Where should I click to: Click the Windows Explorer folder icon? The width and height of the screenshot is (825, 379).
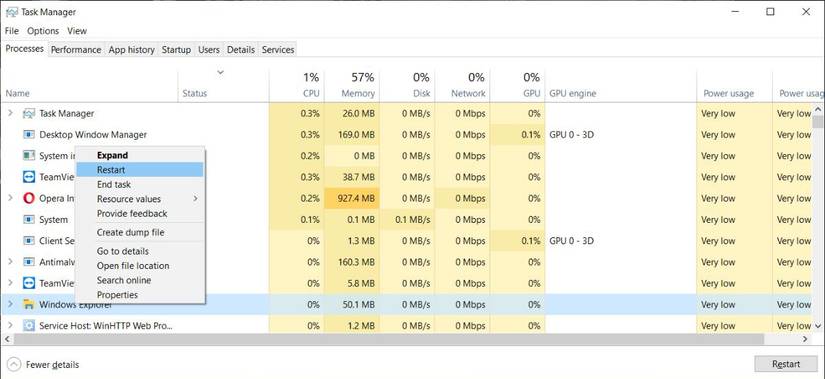pos(29,304)
